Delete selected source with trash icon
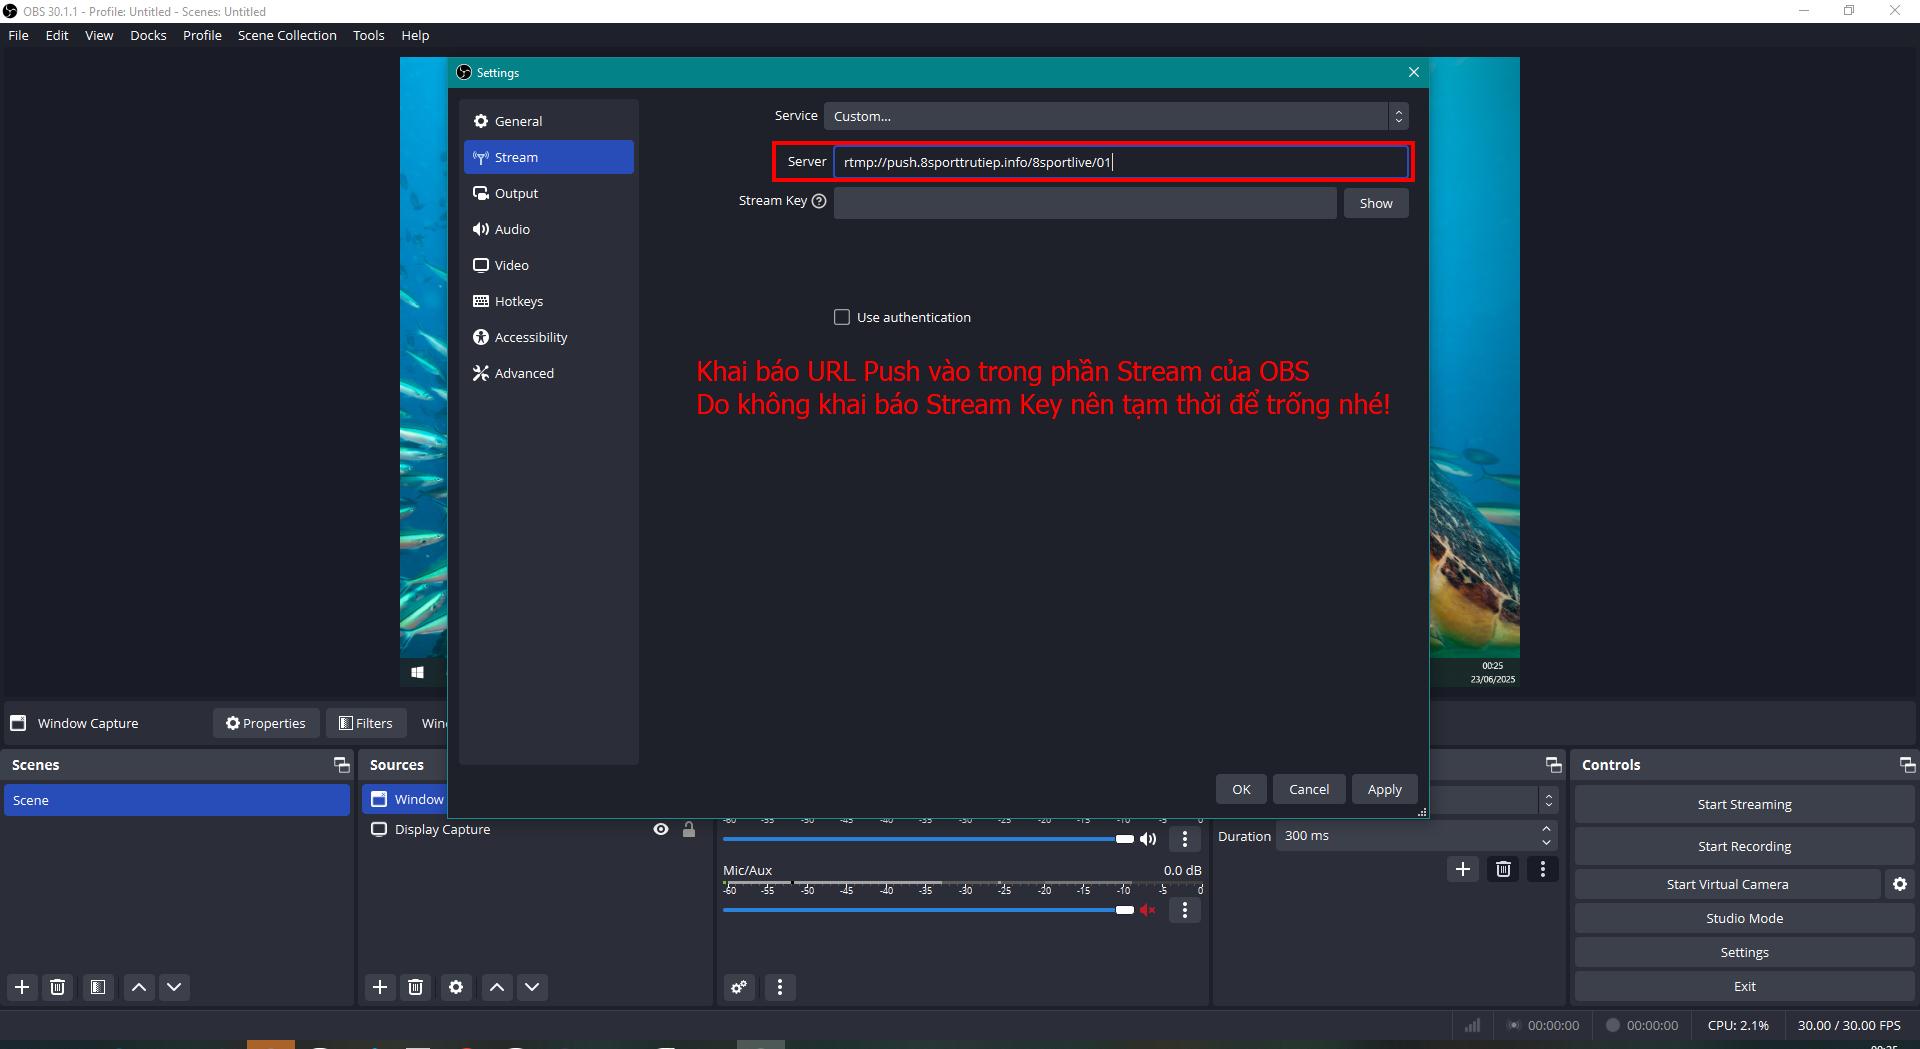The image size is (1920, 1049). pyautogui.click(x=415, y=987)
